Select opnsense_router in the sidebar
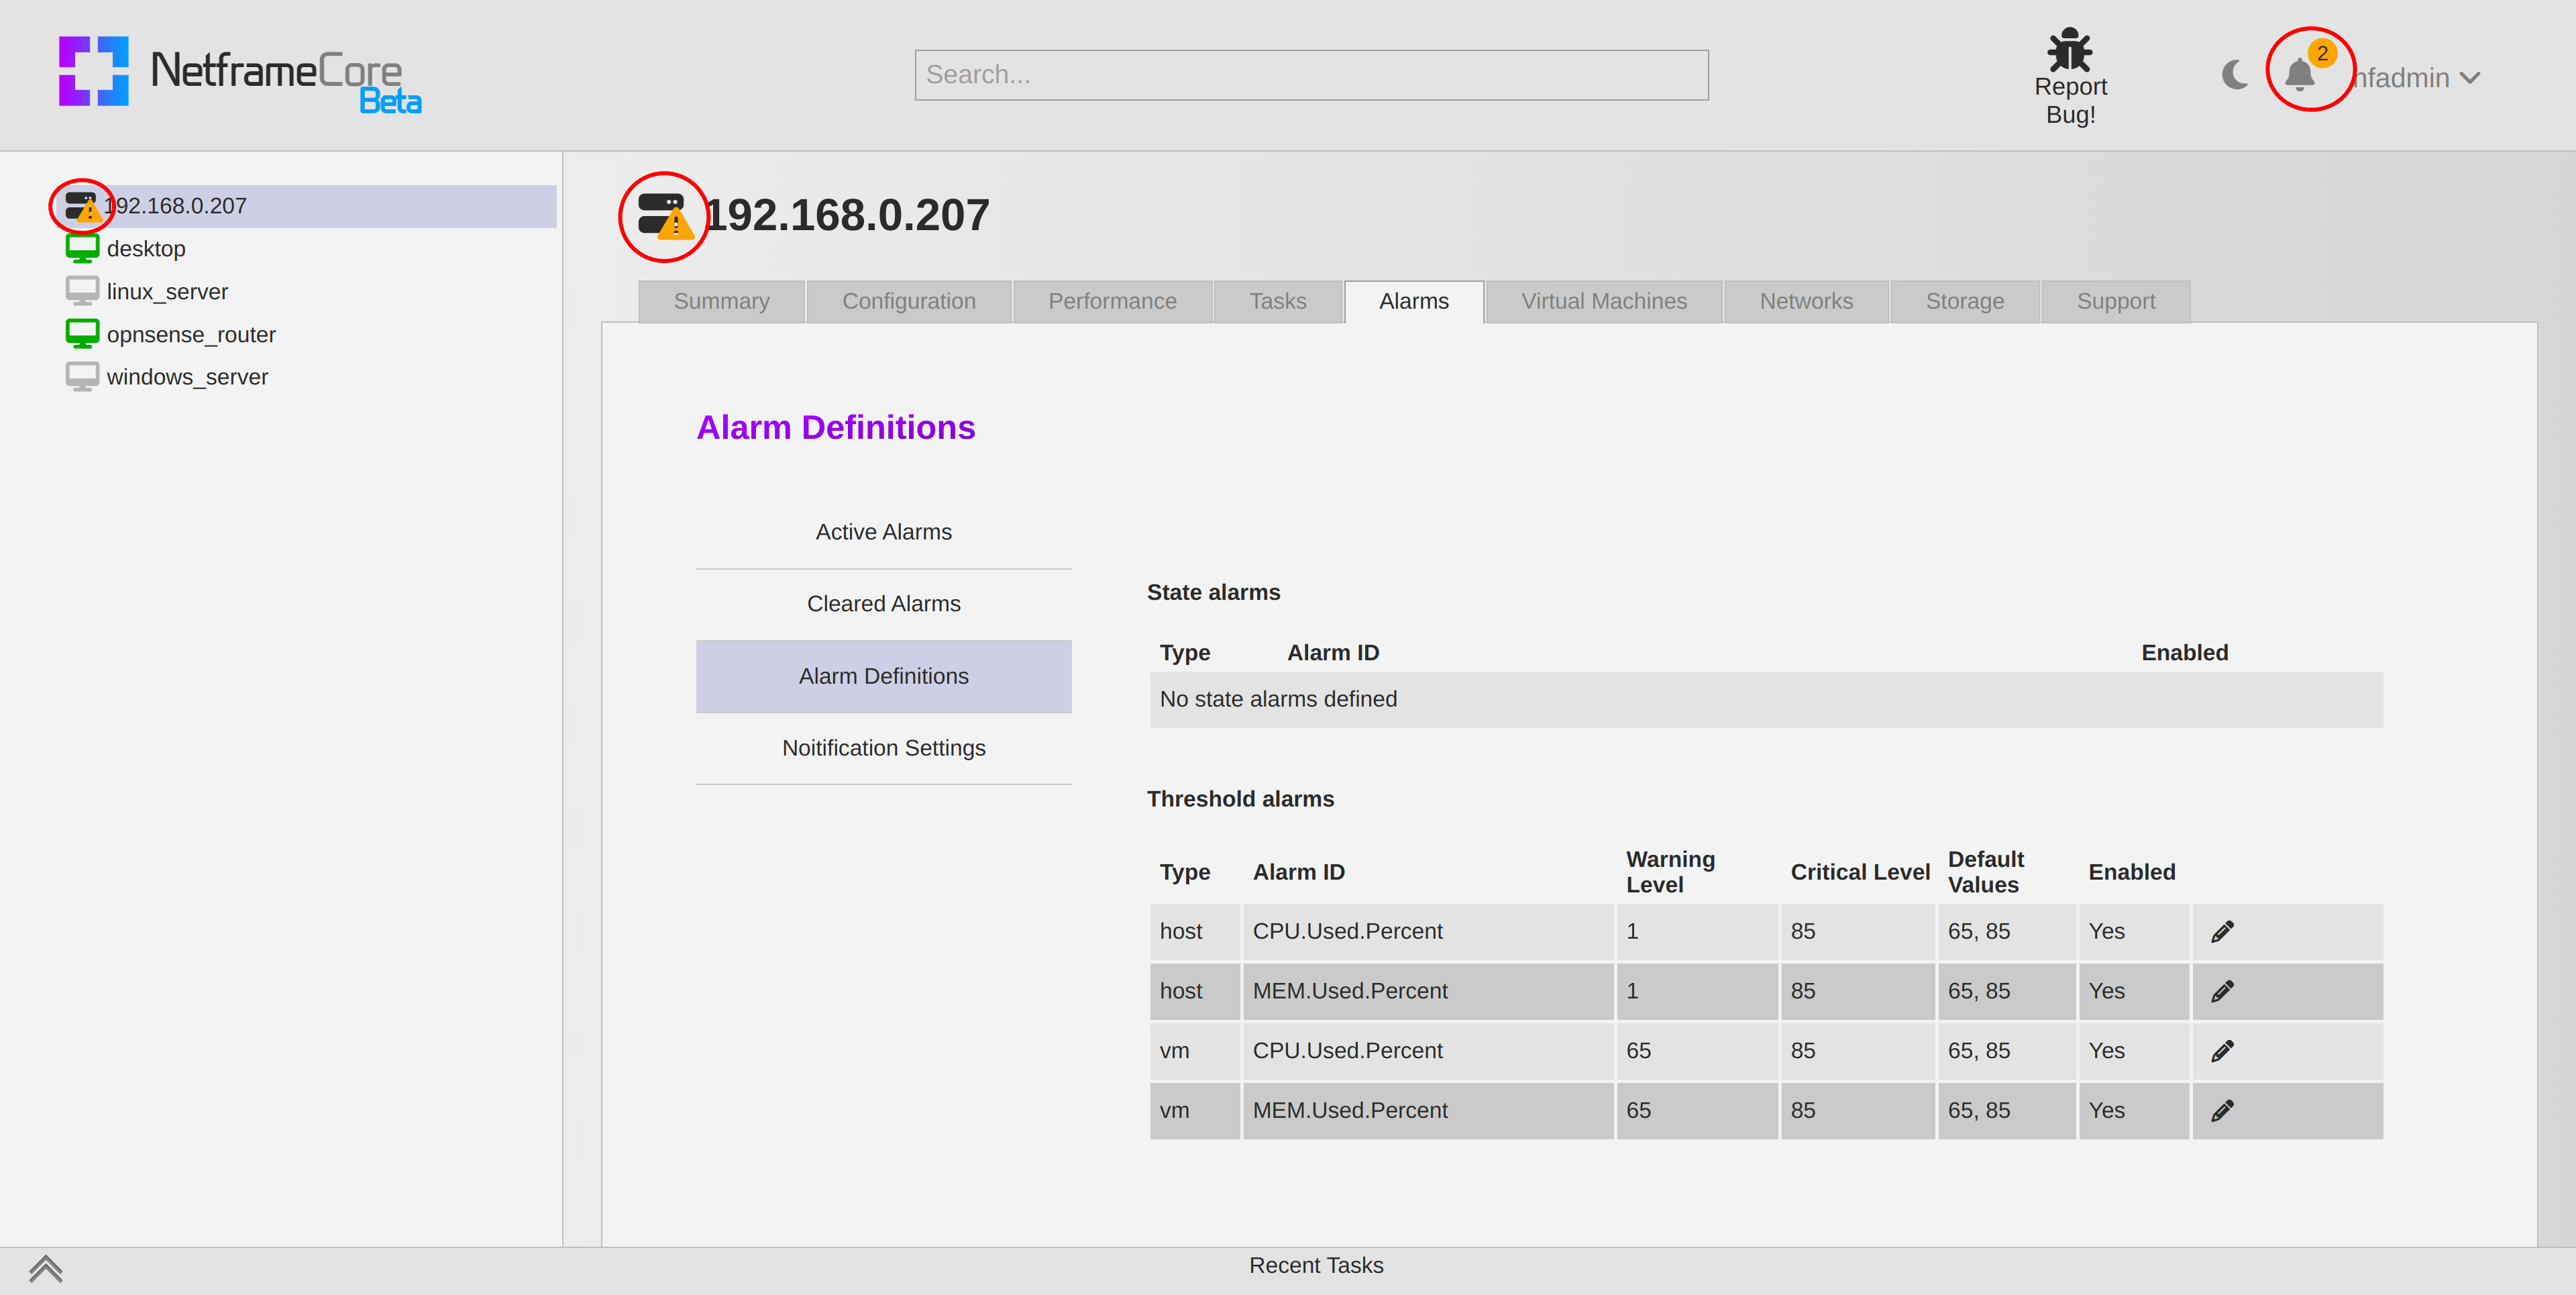 coord(191,334)
